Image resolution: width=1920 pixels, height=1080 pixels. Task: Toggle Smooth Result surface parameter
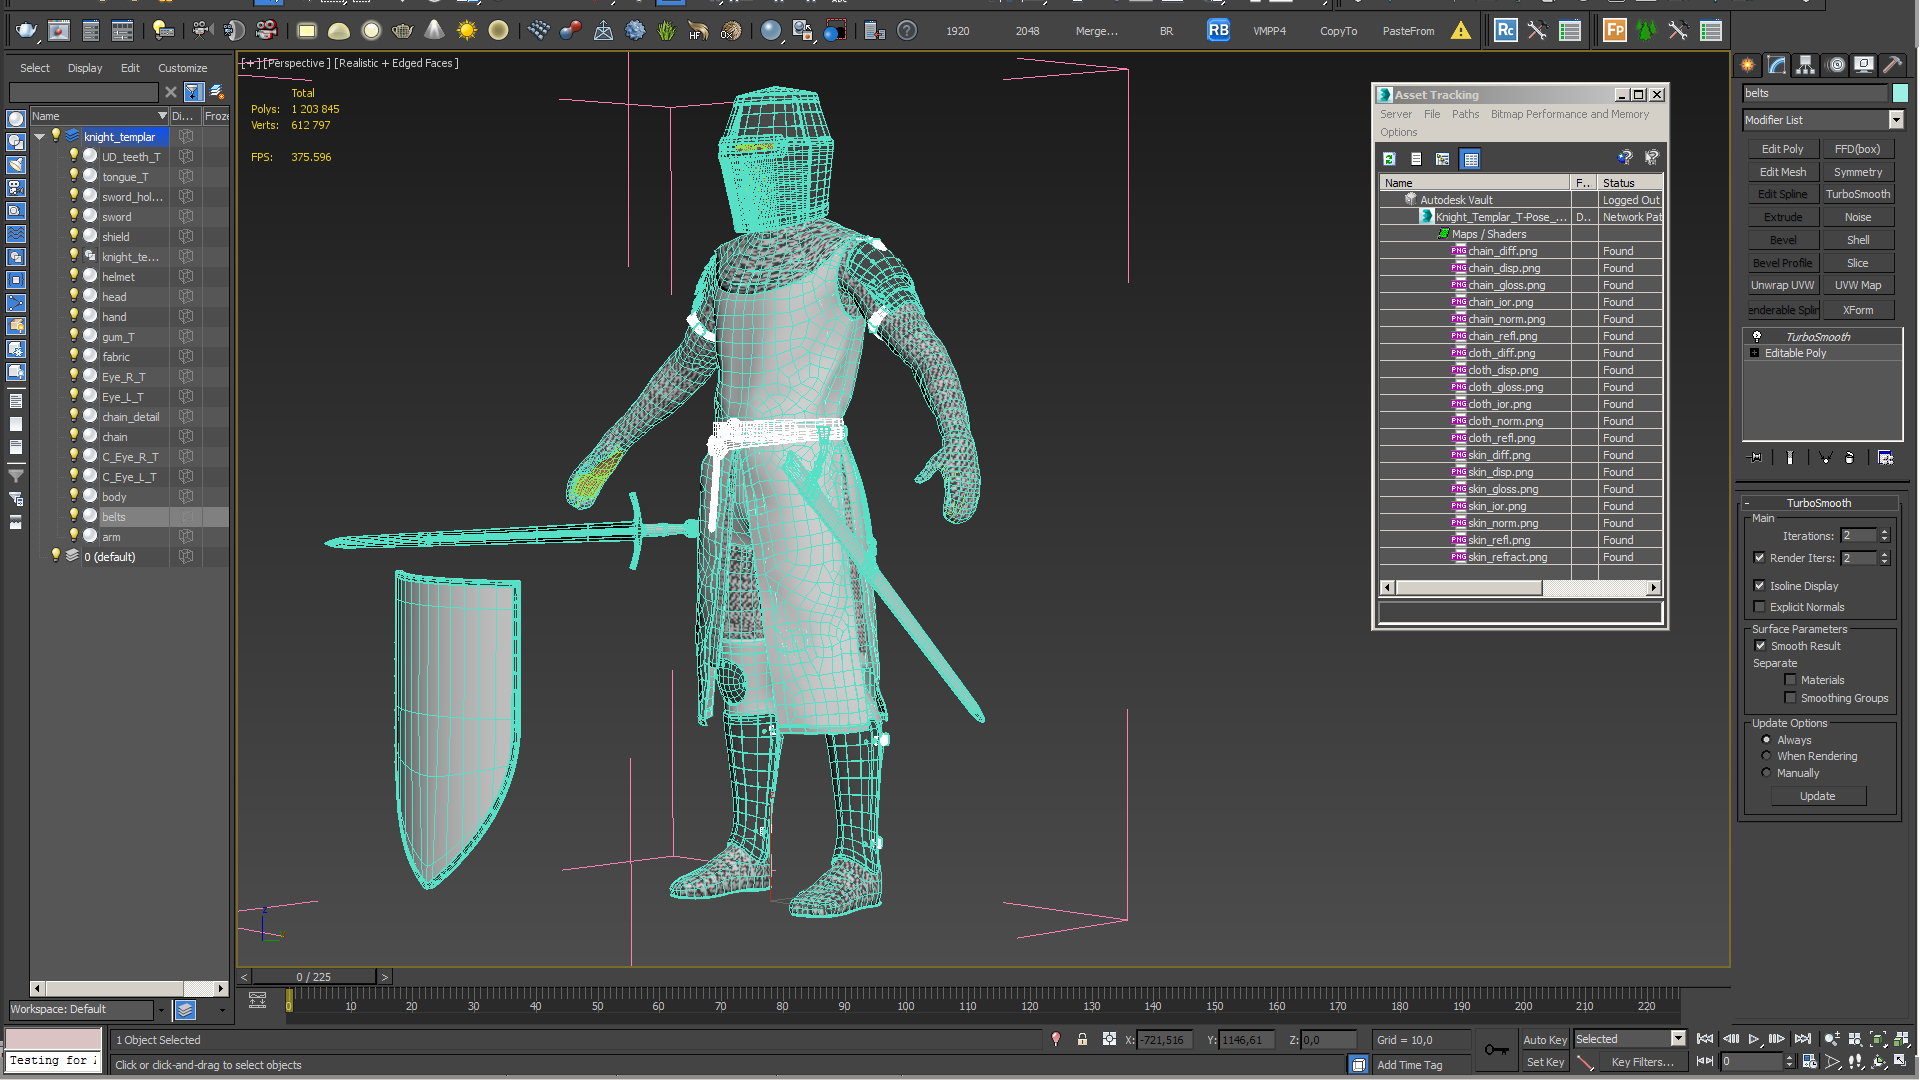coord(1760,645)
